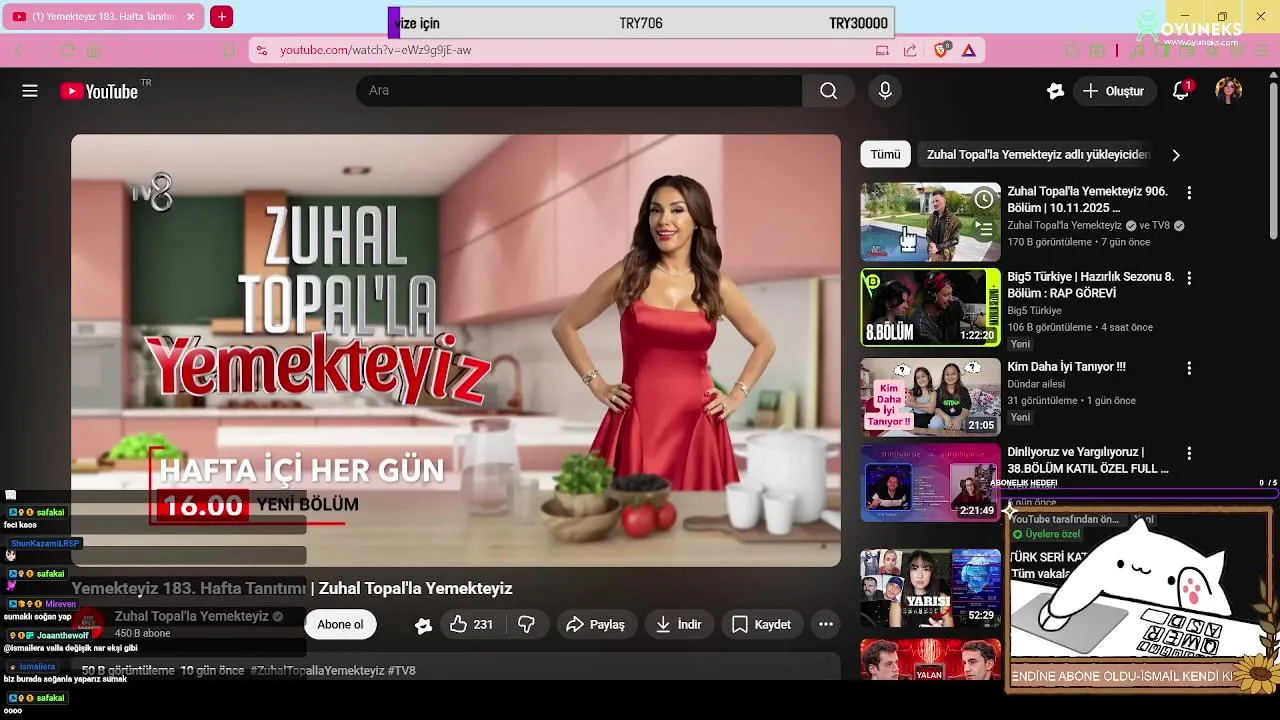The width and height of the screenshot is (1280, 720).
Task: Click the browser back arrow
Action: click(x=18, y=50)
